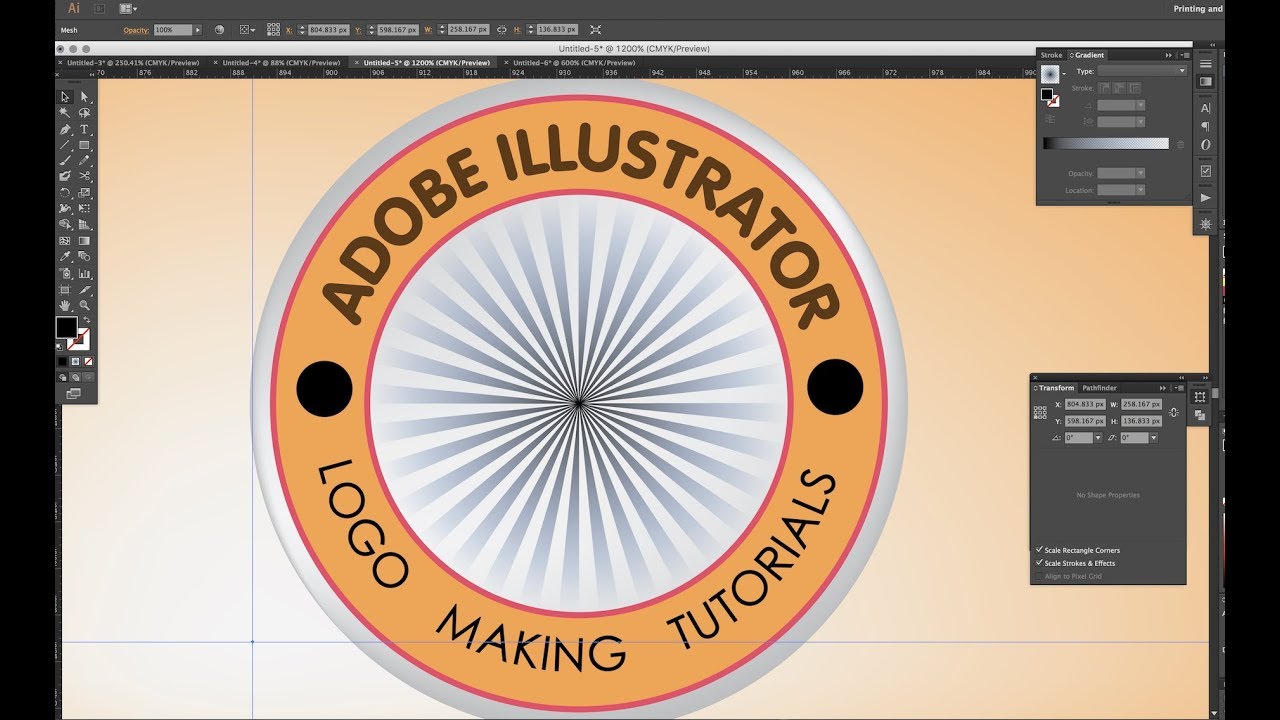1280x720 pixels.
Task: Toggle constrain width and height proportions link
Action: tap(1173, 412)
